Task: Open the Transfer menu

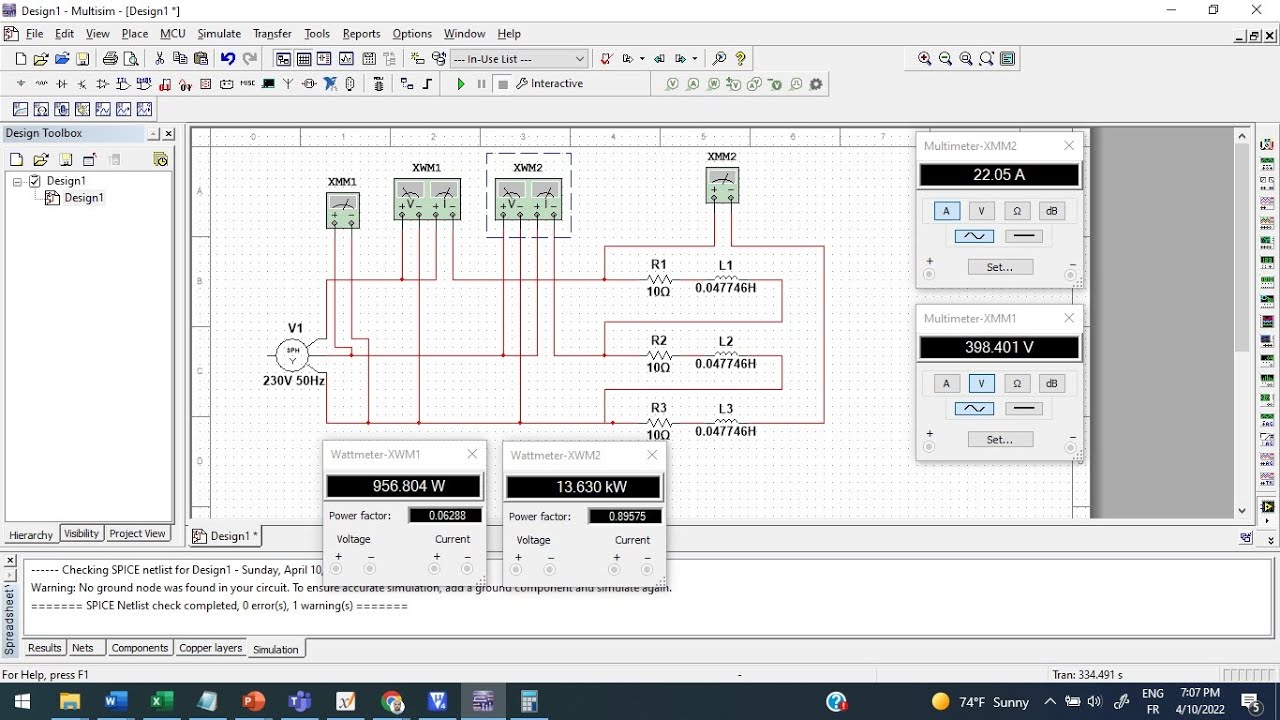Action: click(x=272, y=34)
